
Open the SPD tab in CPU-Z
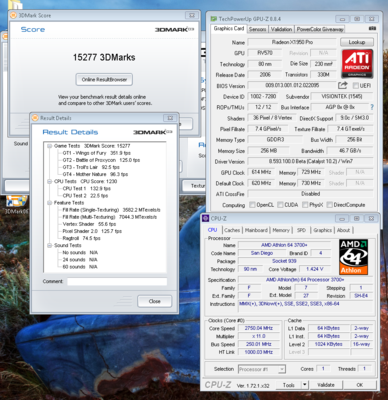(301, 230)
